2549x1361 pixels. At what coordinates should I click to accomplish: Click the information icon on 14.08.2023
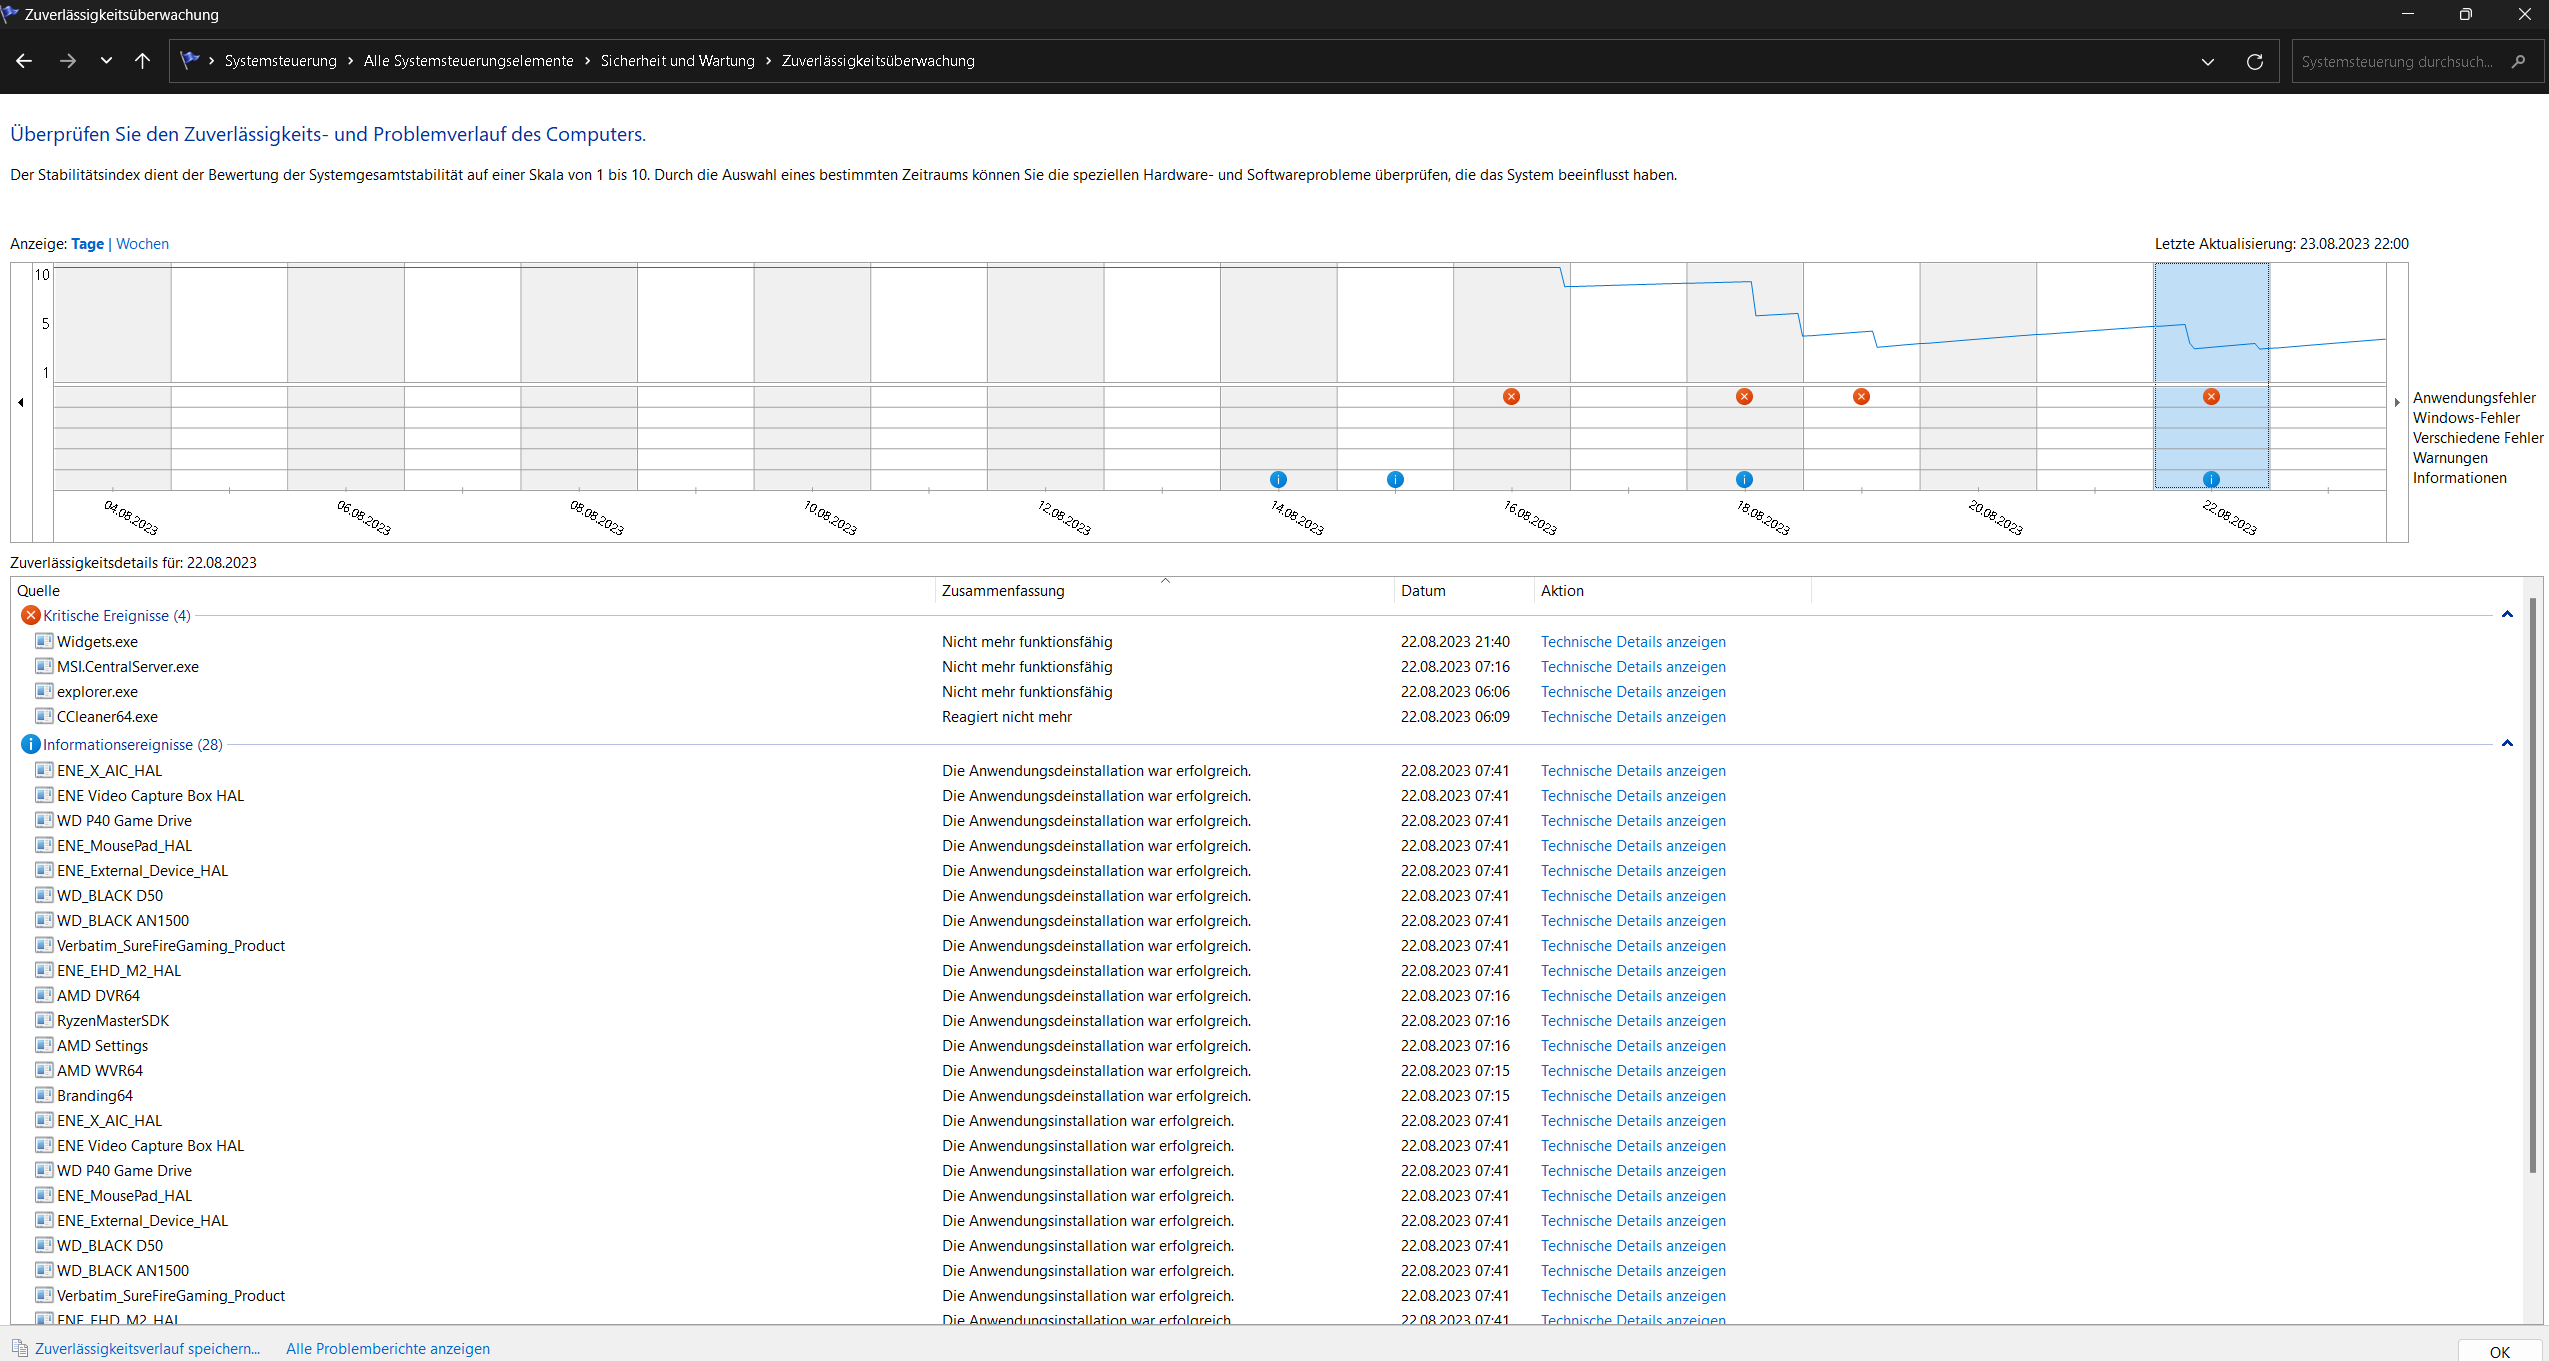1278,480
